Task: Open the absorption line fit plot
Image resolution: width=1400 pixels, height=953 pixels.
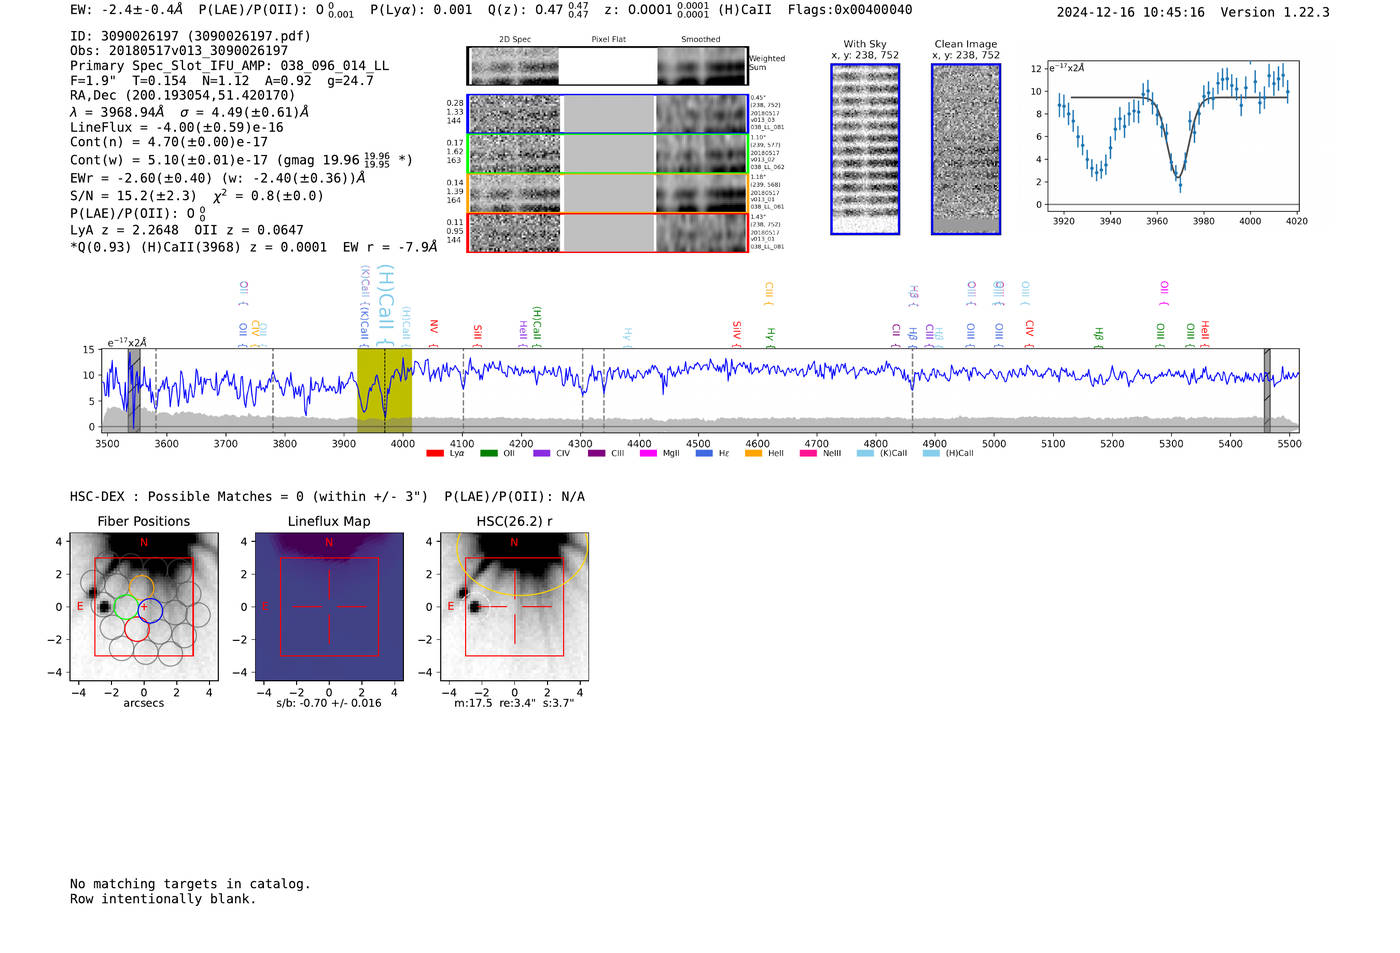Action: [1173, 137]
